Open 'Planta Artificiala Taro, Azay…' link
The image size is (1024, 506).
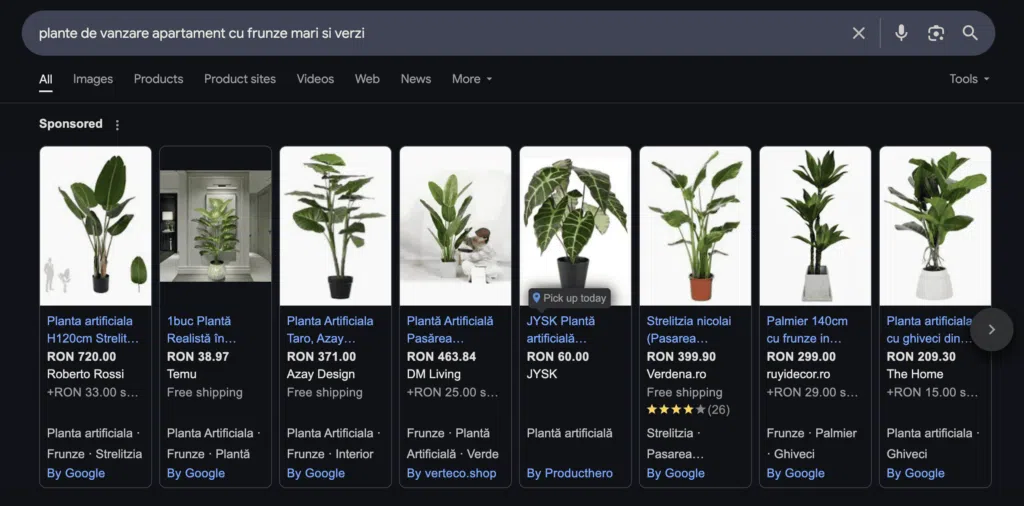pos(330,330)
